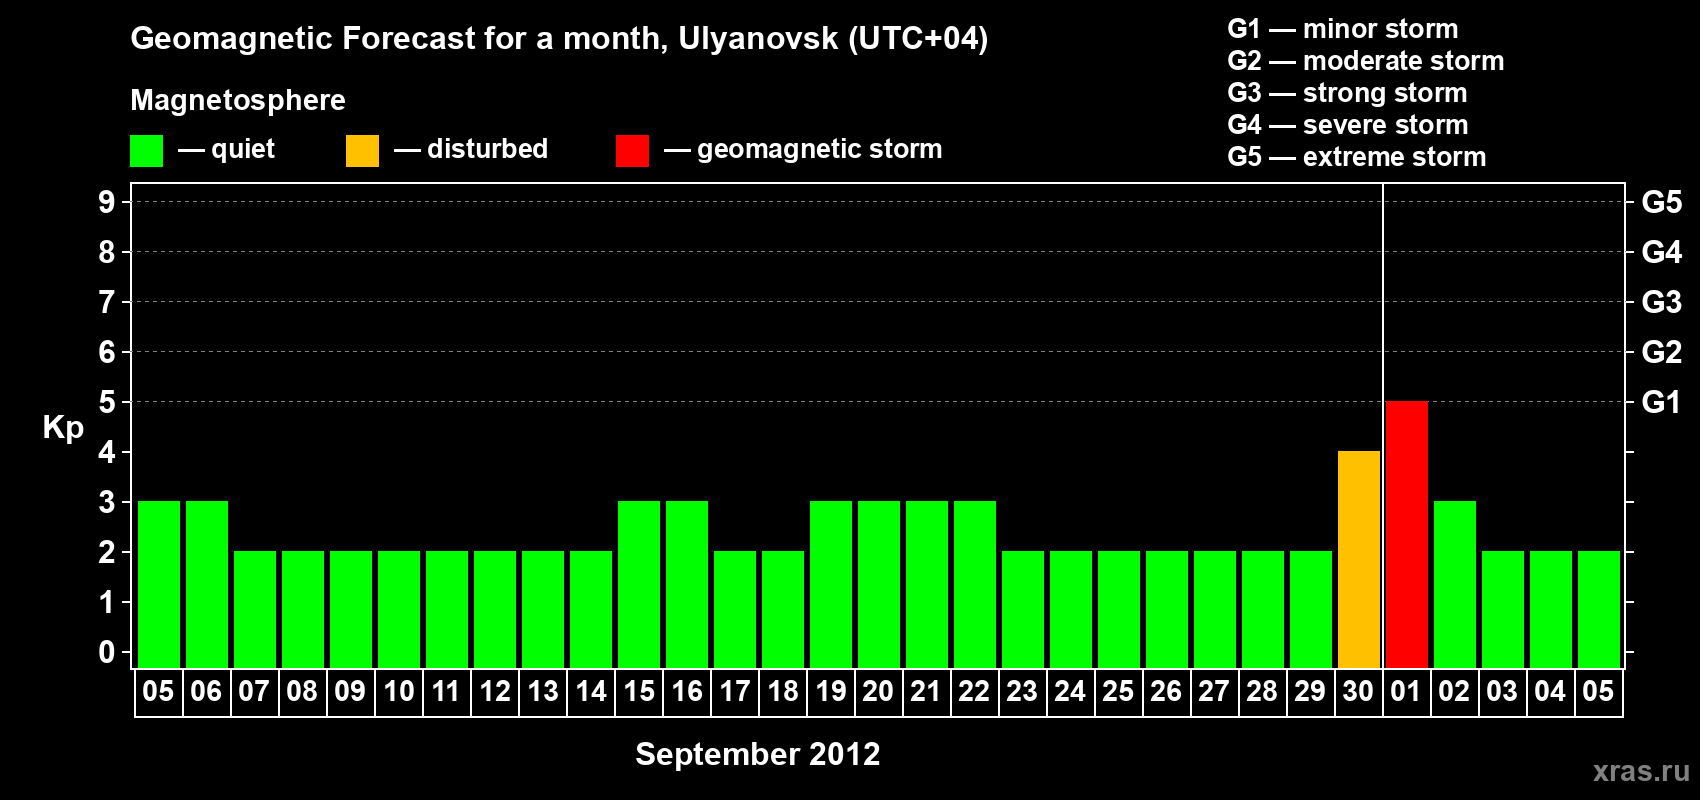Viewport: 1700px width, 800px height.
Task: Click "G1 — minor storm" legend text
Action: coord(1342,29)
